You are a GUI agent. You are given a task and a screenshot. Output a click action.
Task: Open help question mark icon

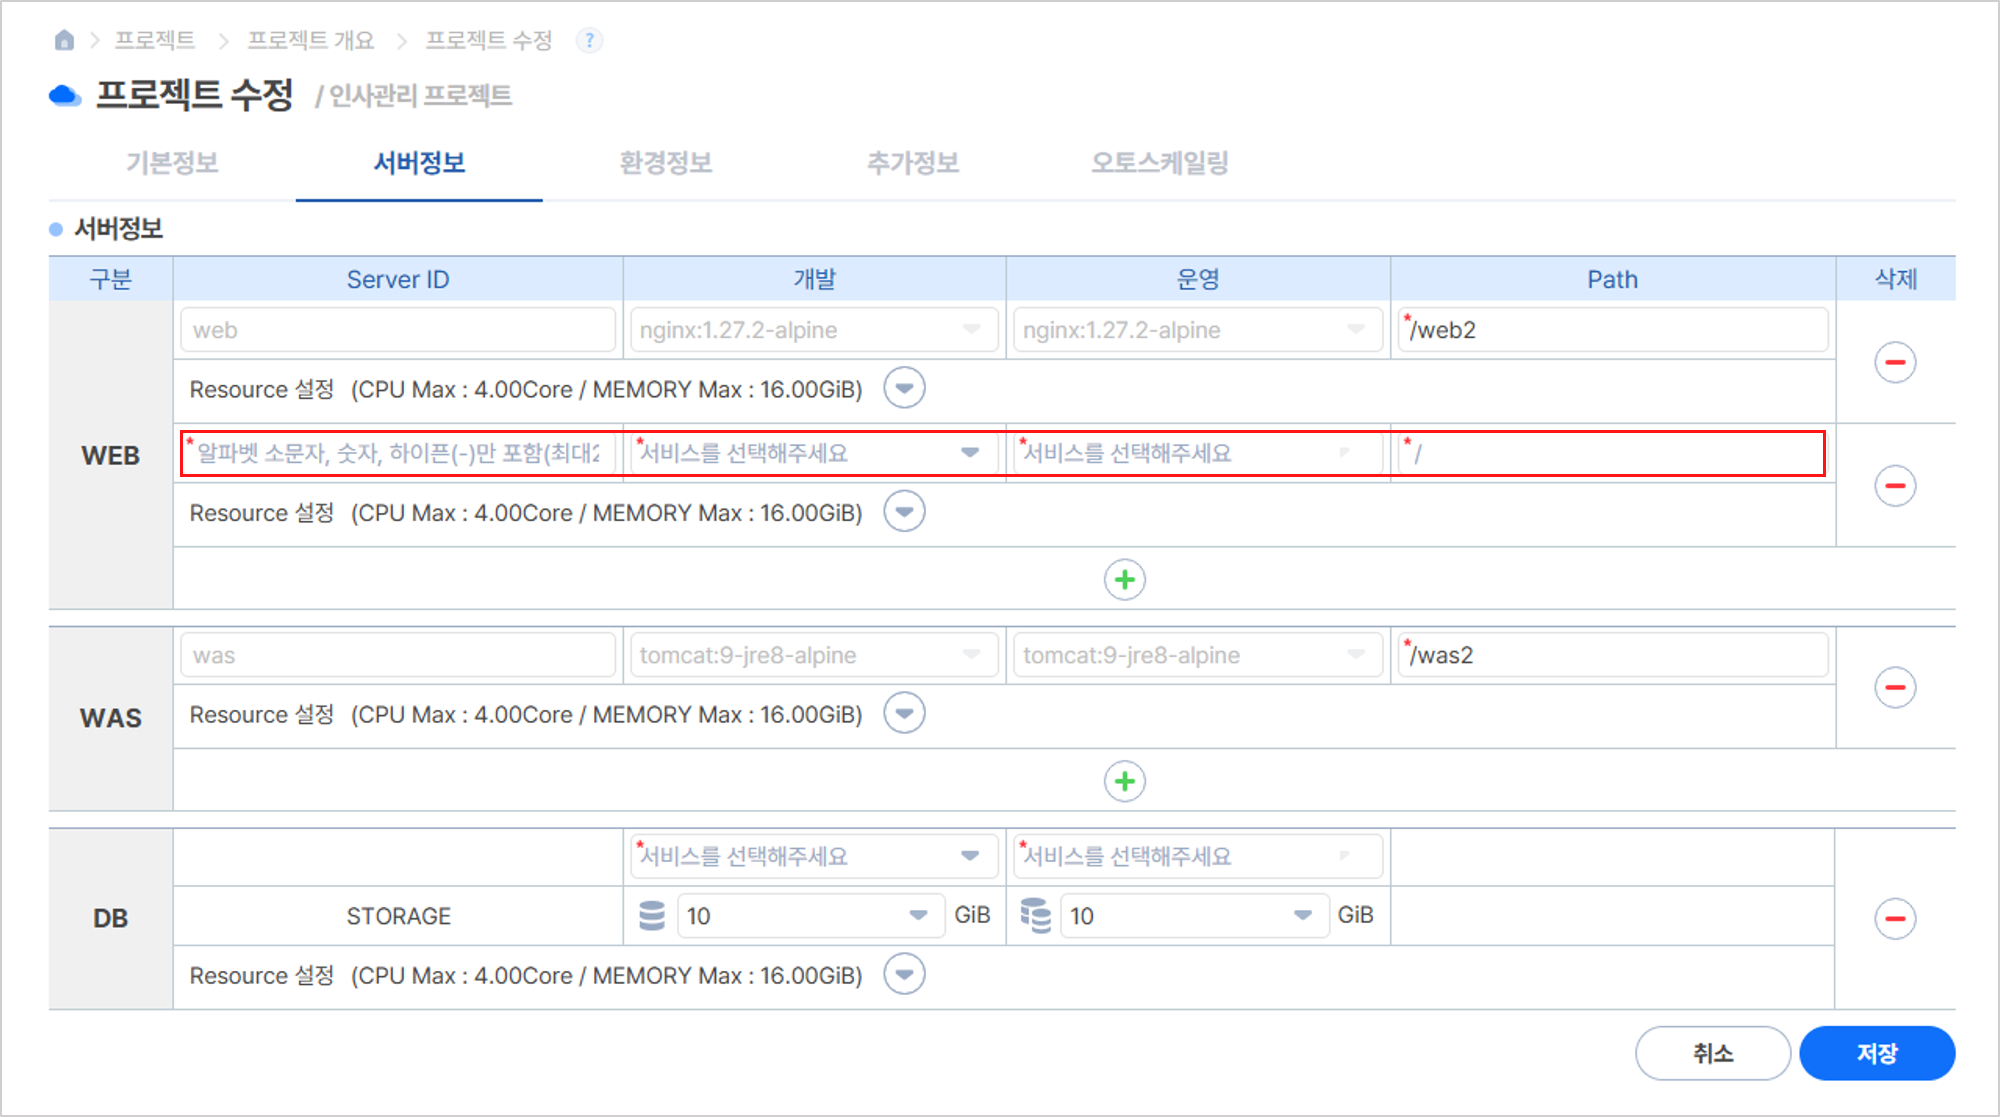pos(590,40)
